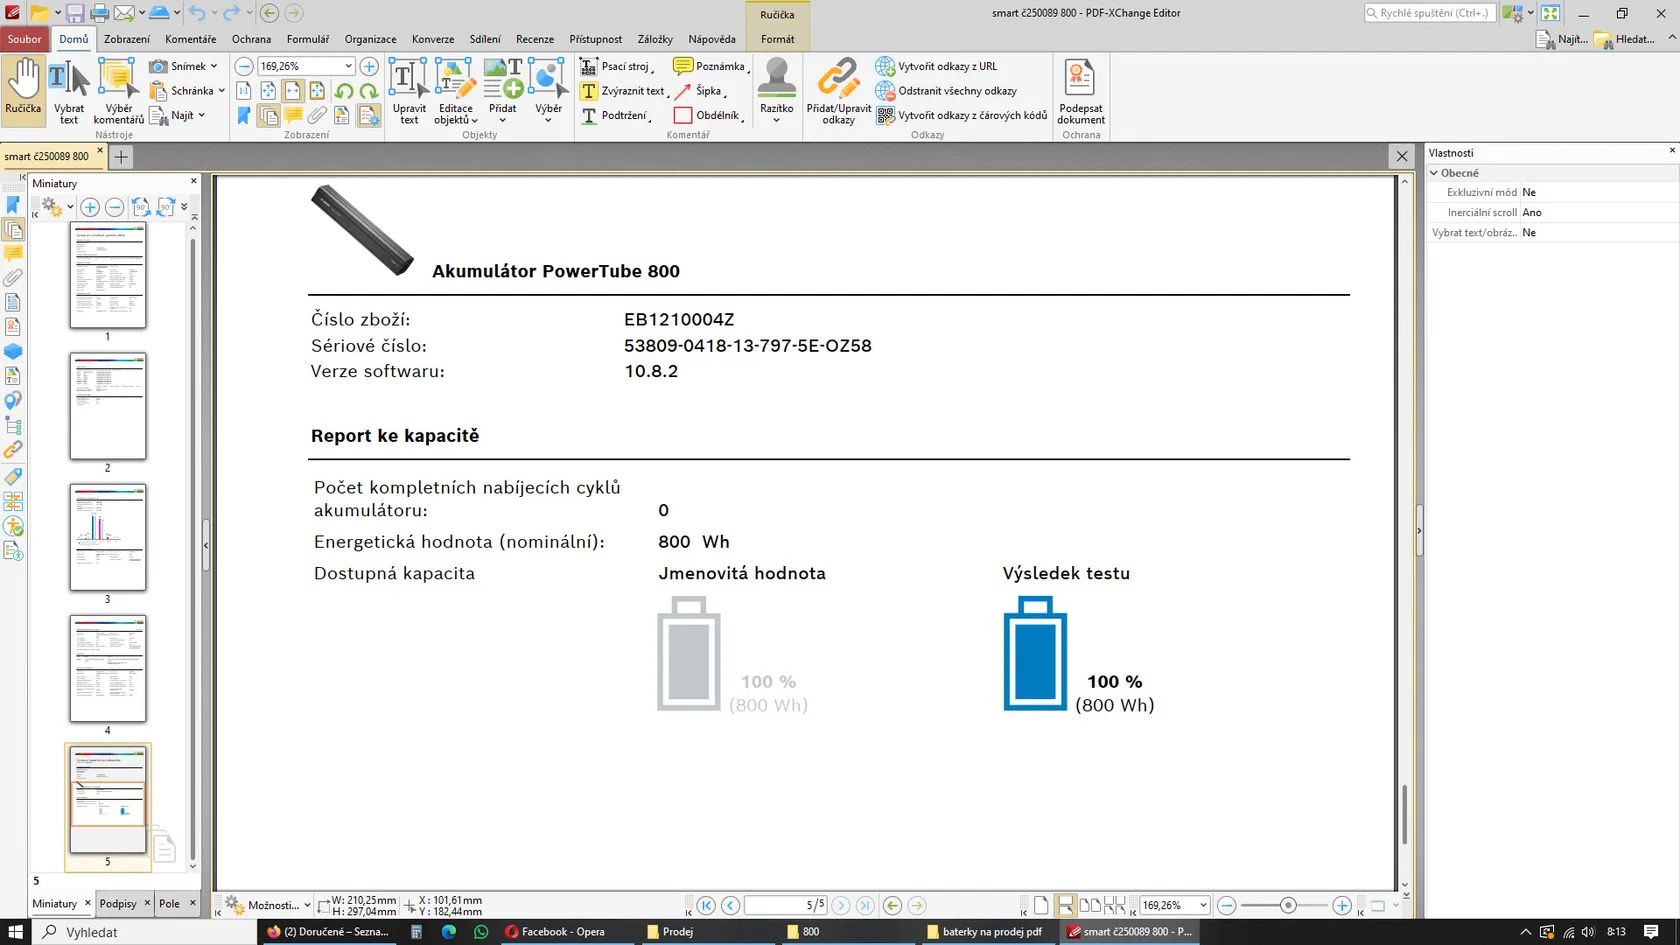
Task: Select the Obdélník rectangle annotation tool
Action: 708,115
